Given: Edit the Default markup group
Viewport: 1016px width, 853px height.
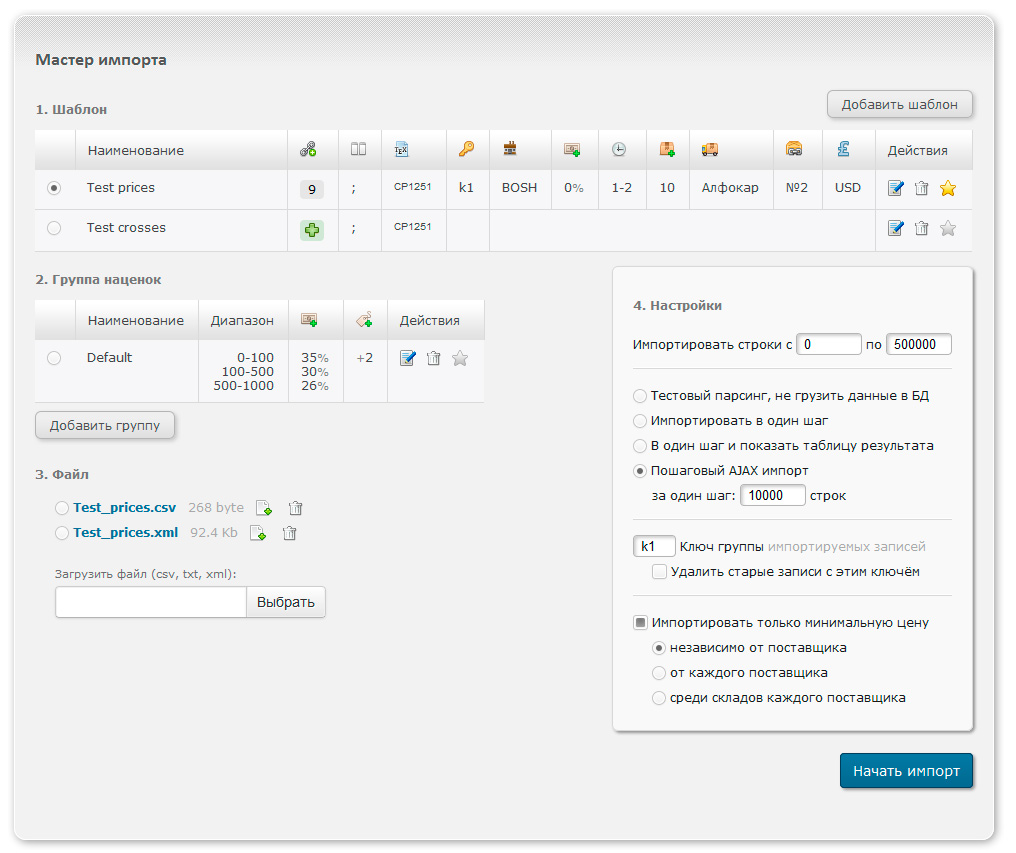Looking at the screenshot, I should tap(408, 358).
